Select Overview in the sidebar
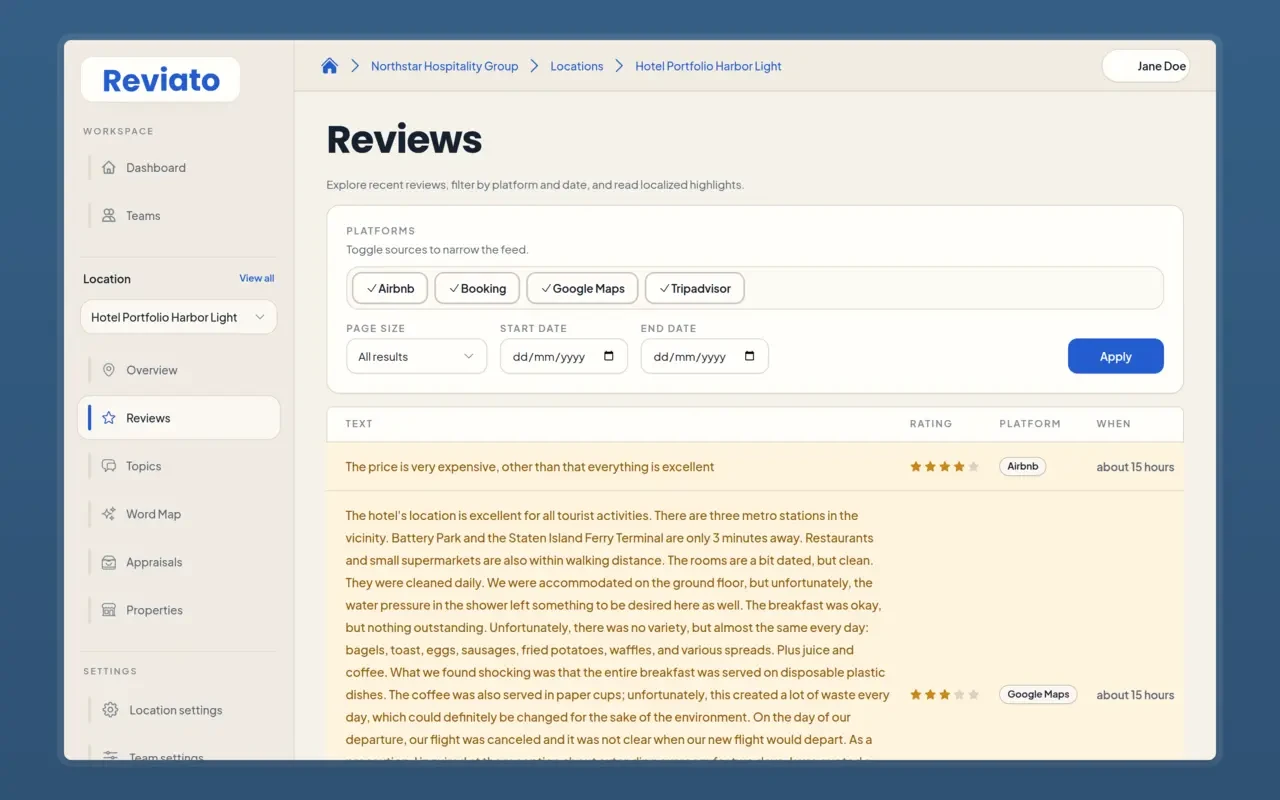 tap(178, 370)
